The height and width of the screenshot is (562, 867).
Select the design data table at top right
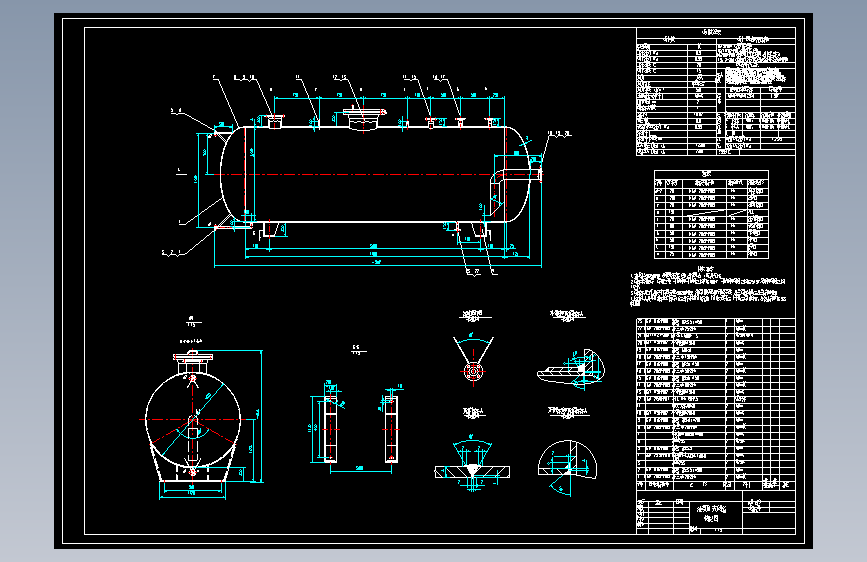click(716, 91)
